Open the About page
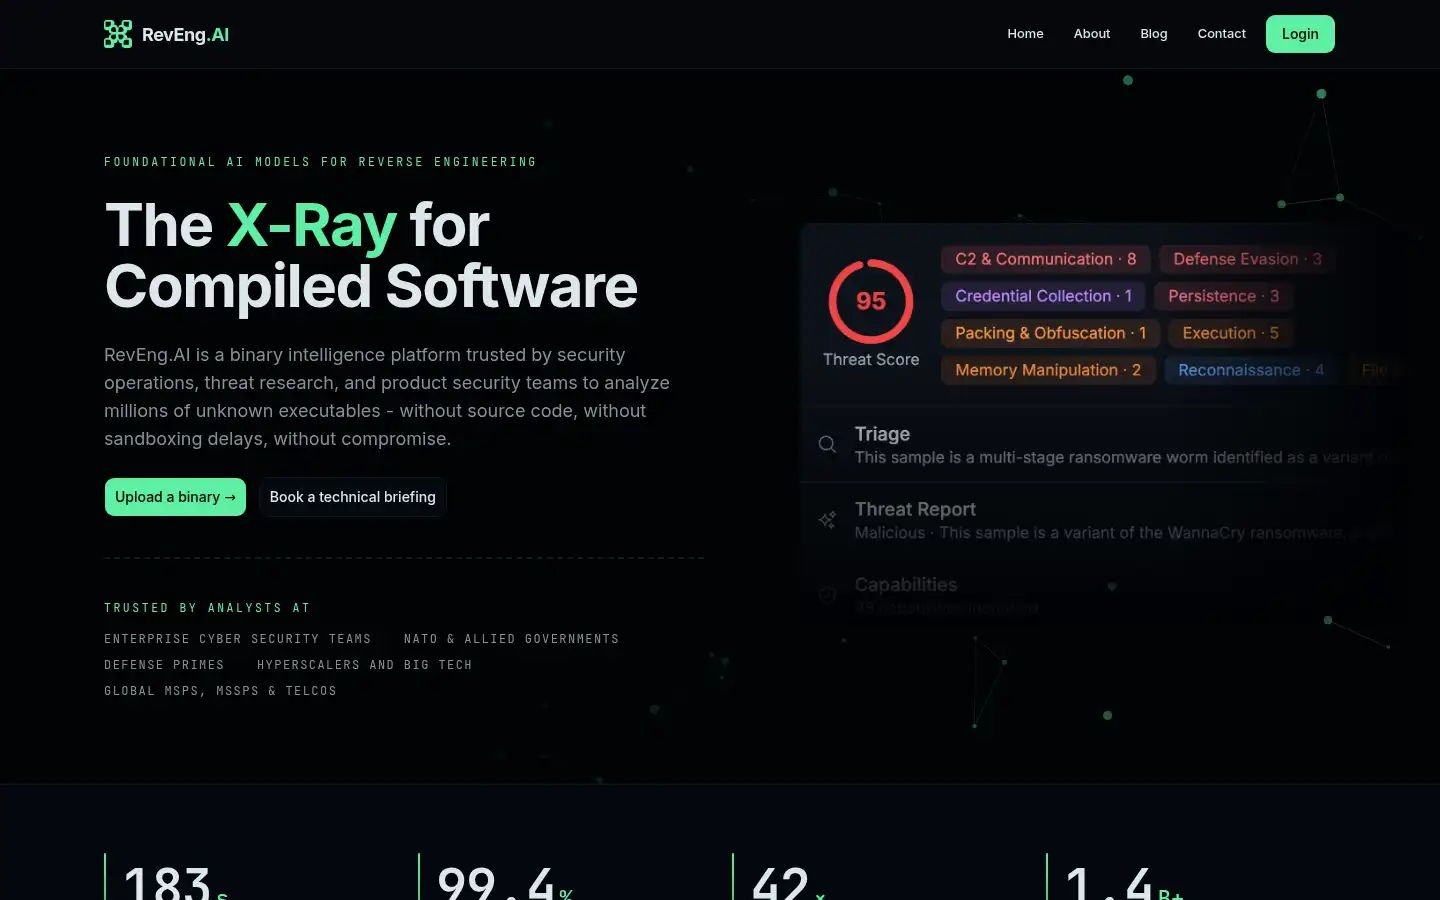This screenshot has width=1440, height=900. pyautogui.click(x=1092, y=34)
